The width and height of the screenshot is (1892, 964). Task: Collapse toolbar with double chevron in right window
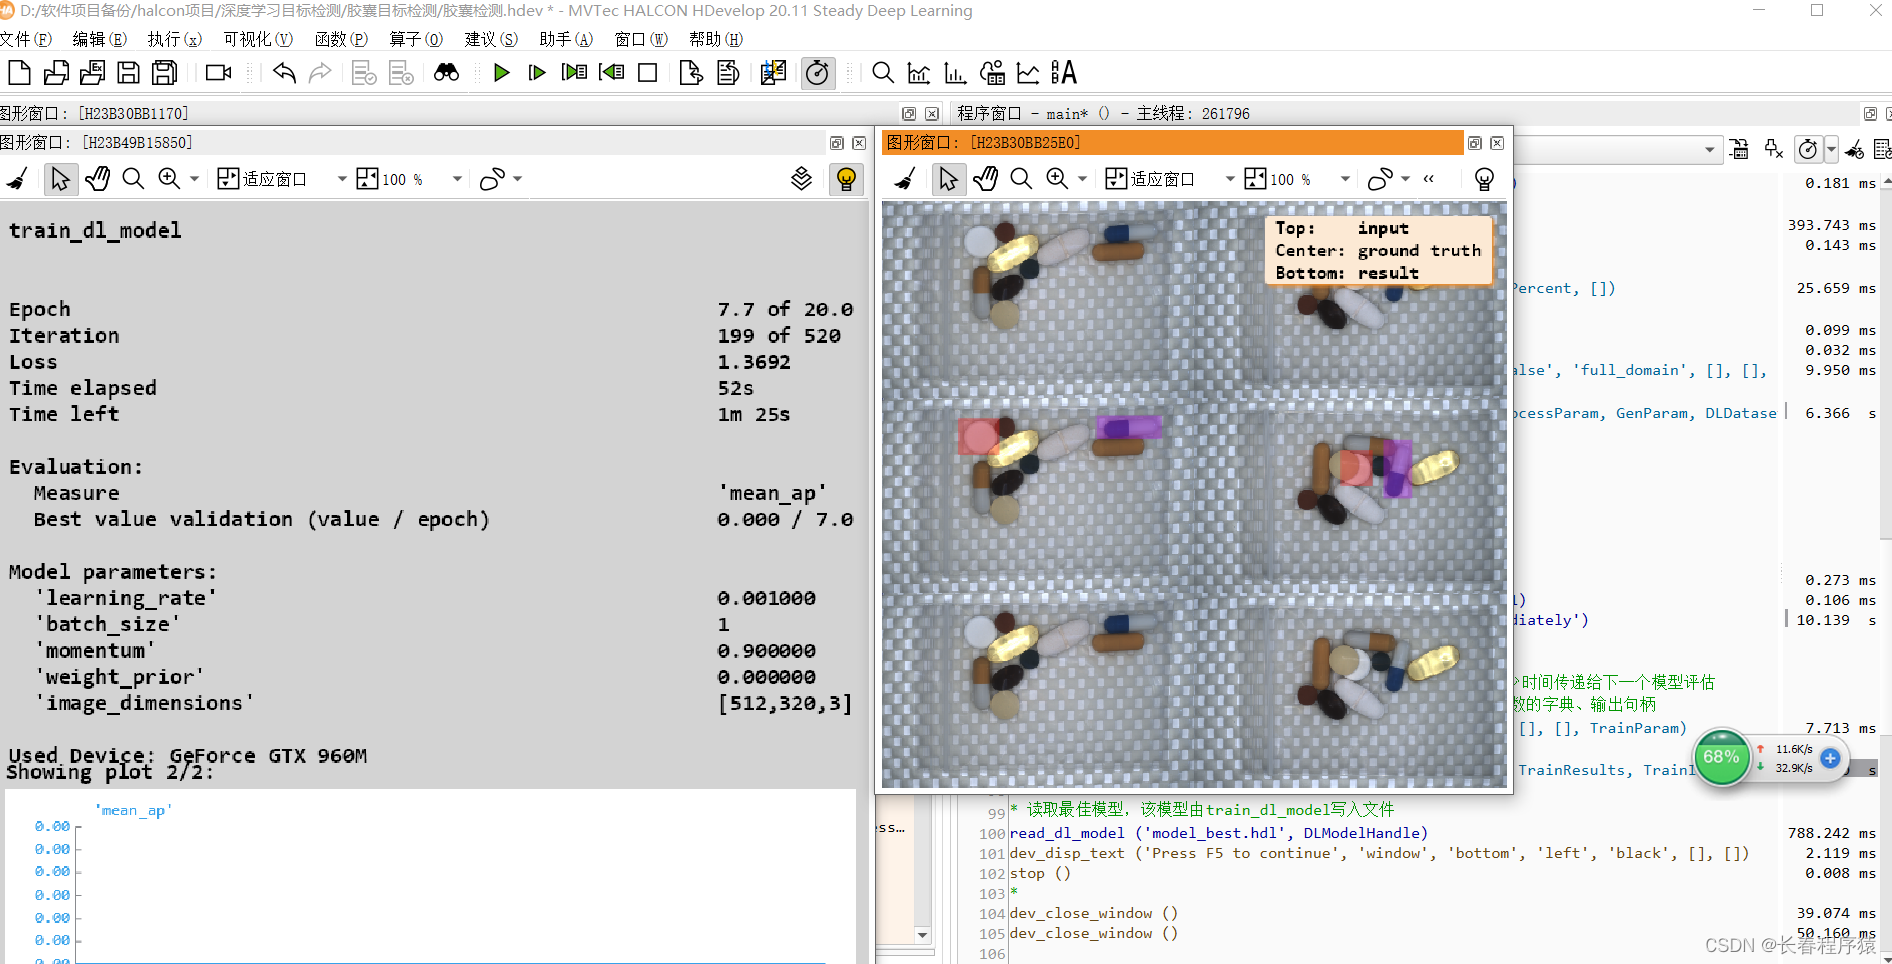tap(1429, 179)
